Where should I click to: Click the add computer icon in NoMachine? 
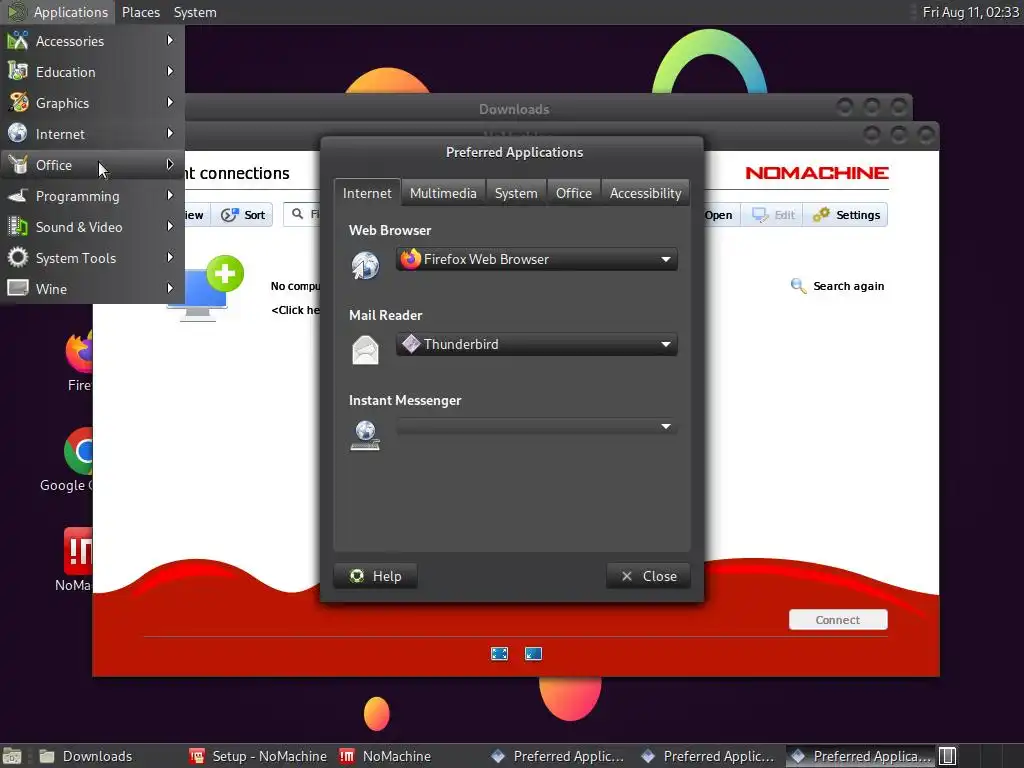point(204,288)
